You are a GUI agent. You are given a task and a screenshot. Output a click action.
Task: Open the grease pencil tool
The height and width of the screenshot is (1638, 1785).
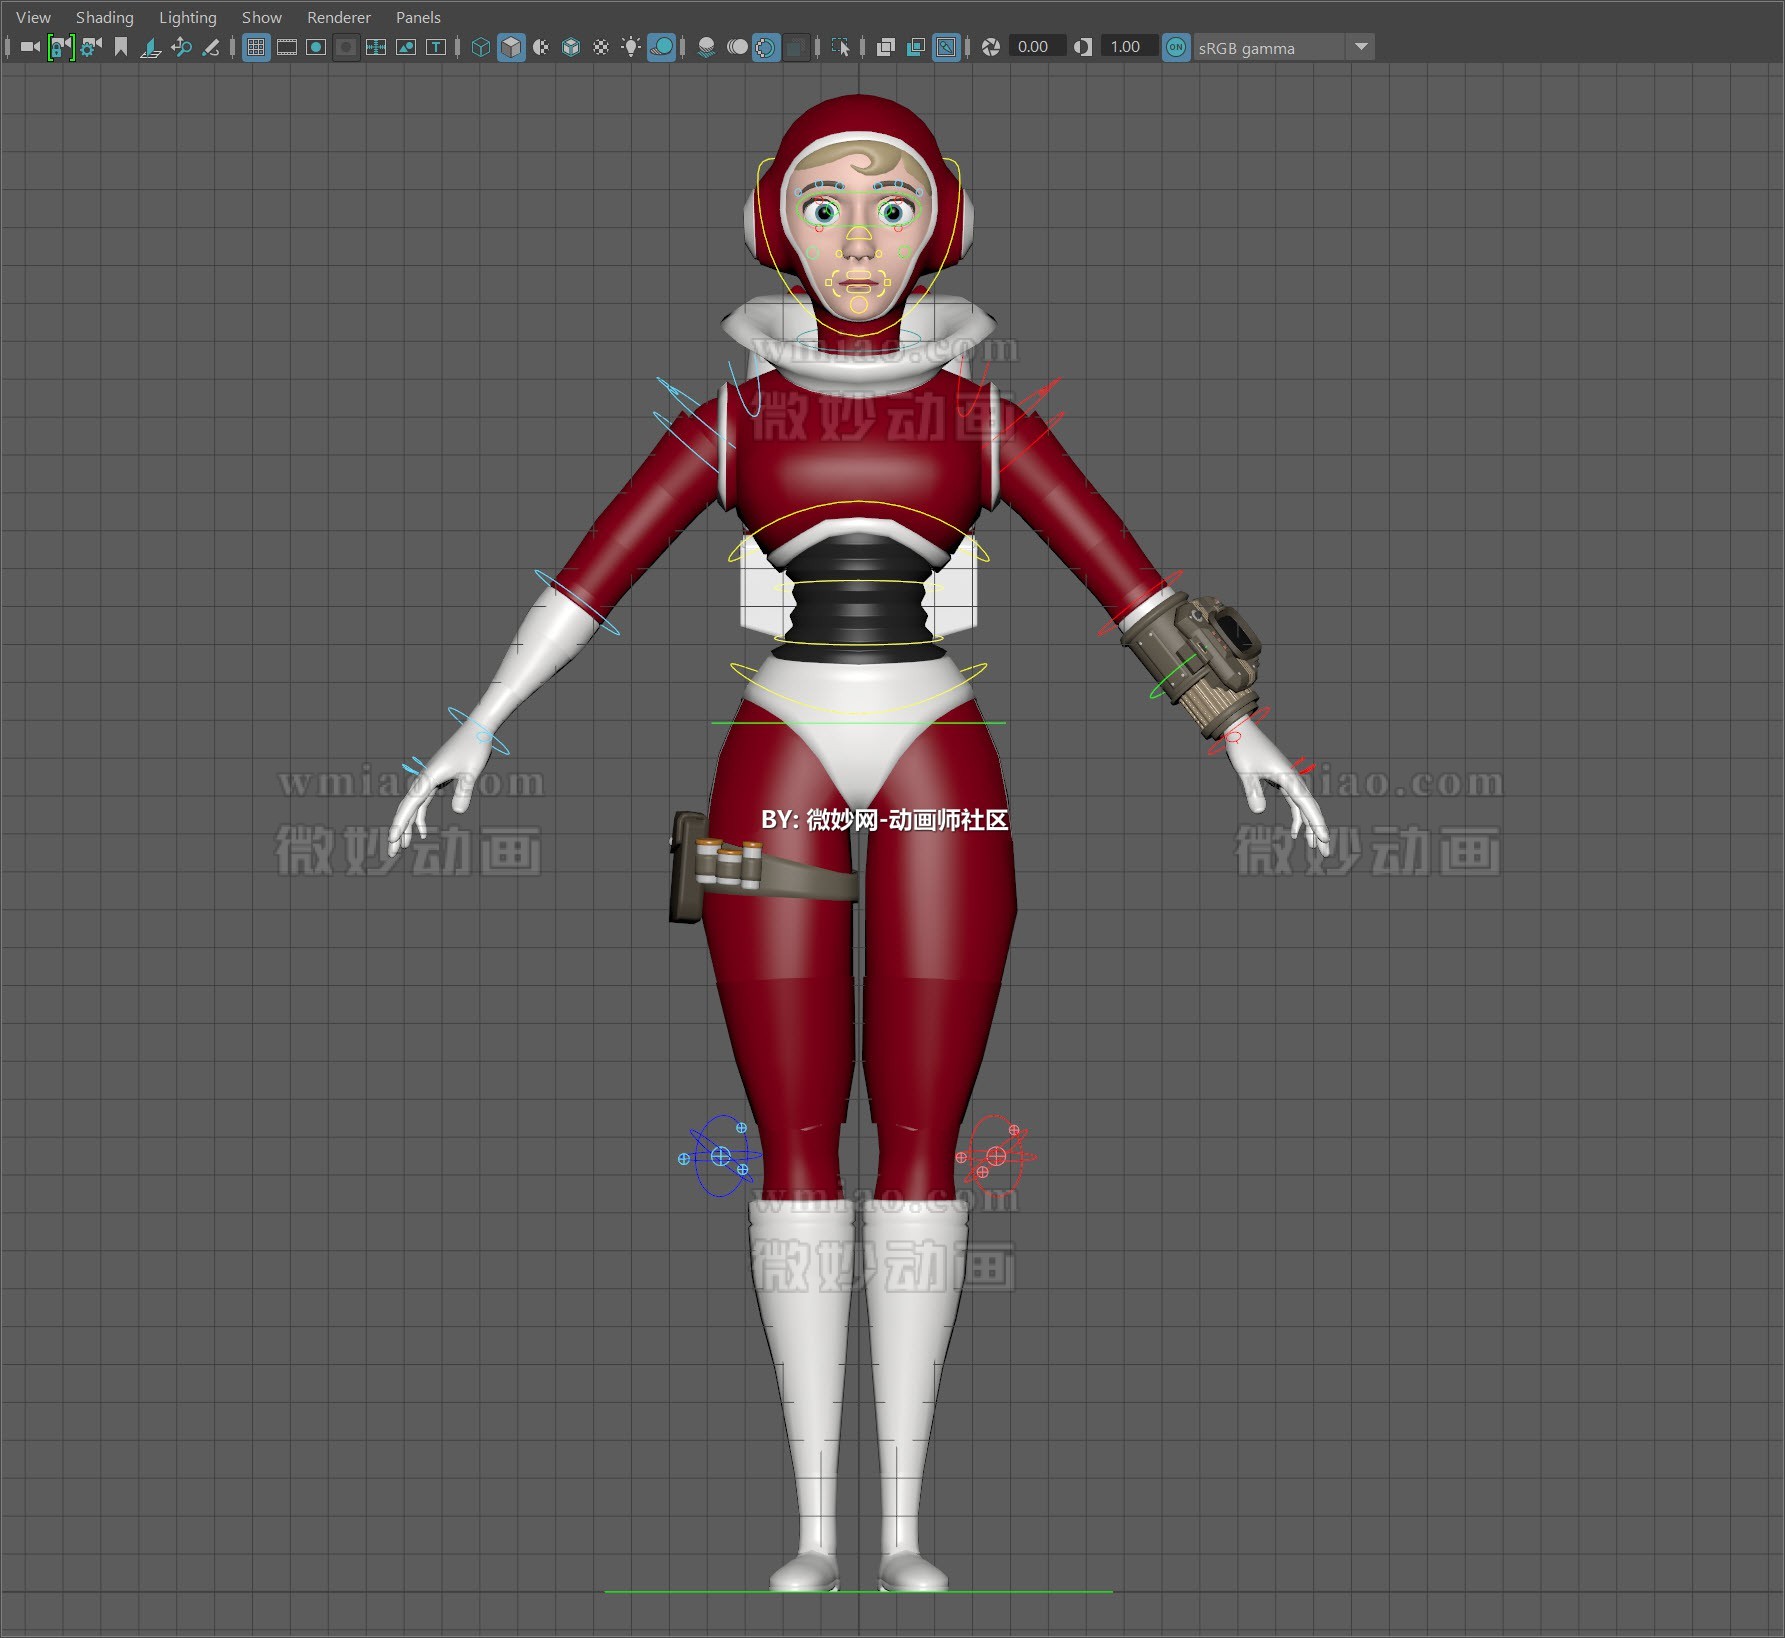(211, 47)
